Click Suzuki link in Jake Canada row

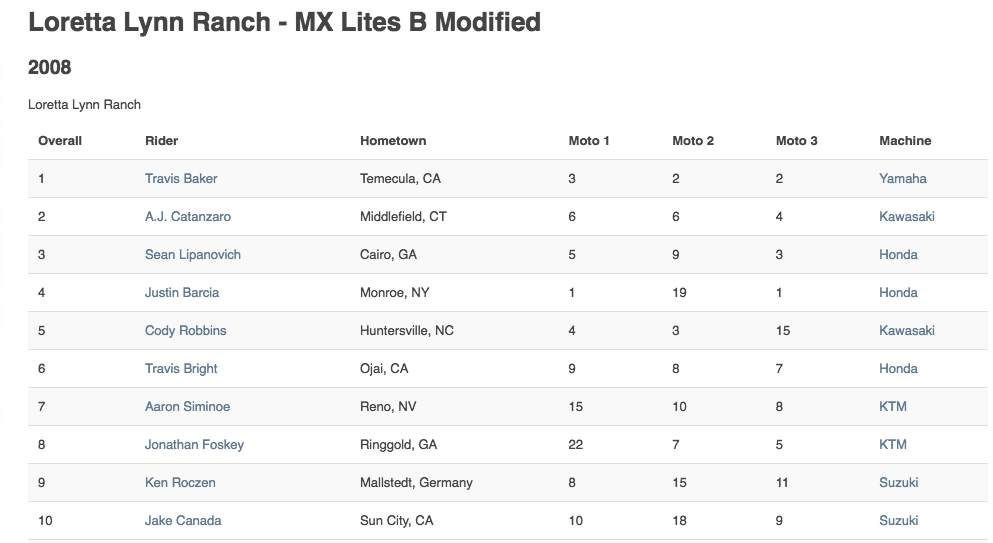(x=899, y=521)
